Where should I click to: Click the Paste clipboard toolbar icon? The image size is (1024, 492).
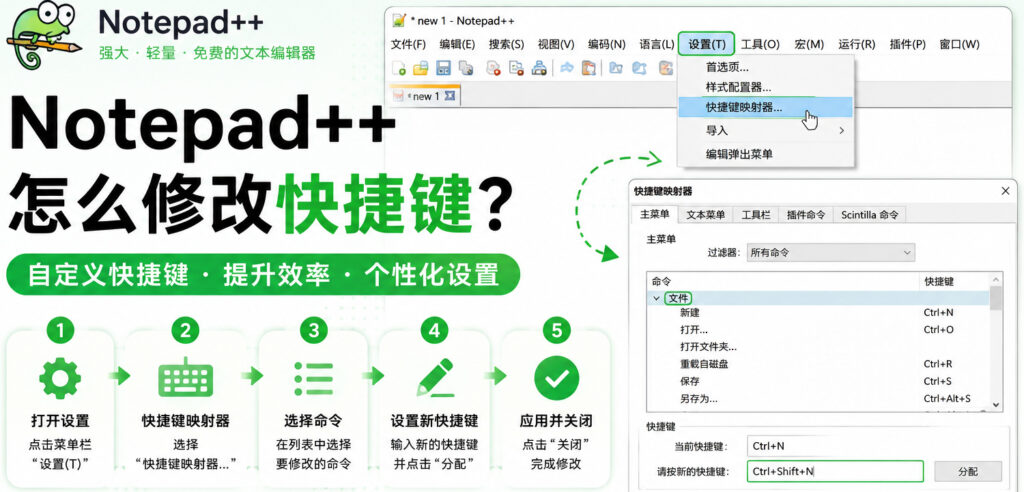(589, 67)
